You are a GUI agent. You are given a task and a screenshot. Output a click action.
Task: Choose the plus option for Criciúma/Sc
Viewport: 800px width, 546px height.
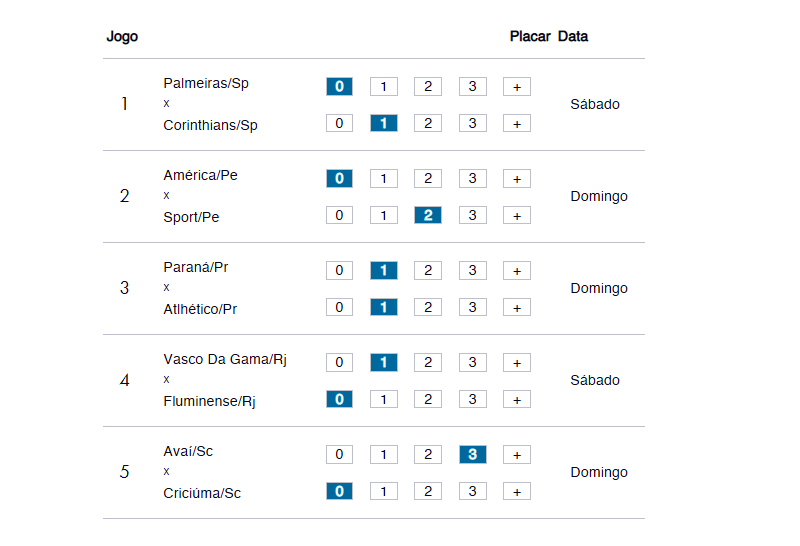pyautogui.click(x=517, y=491)
